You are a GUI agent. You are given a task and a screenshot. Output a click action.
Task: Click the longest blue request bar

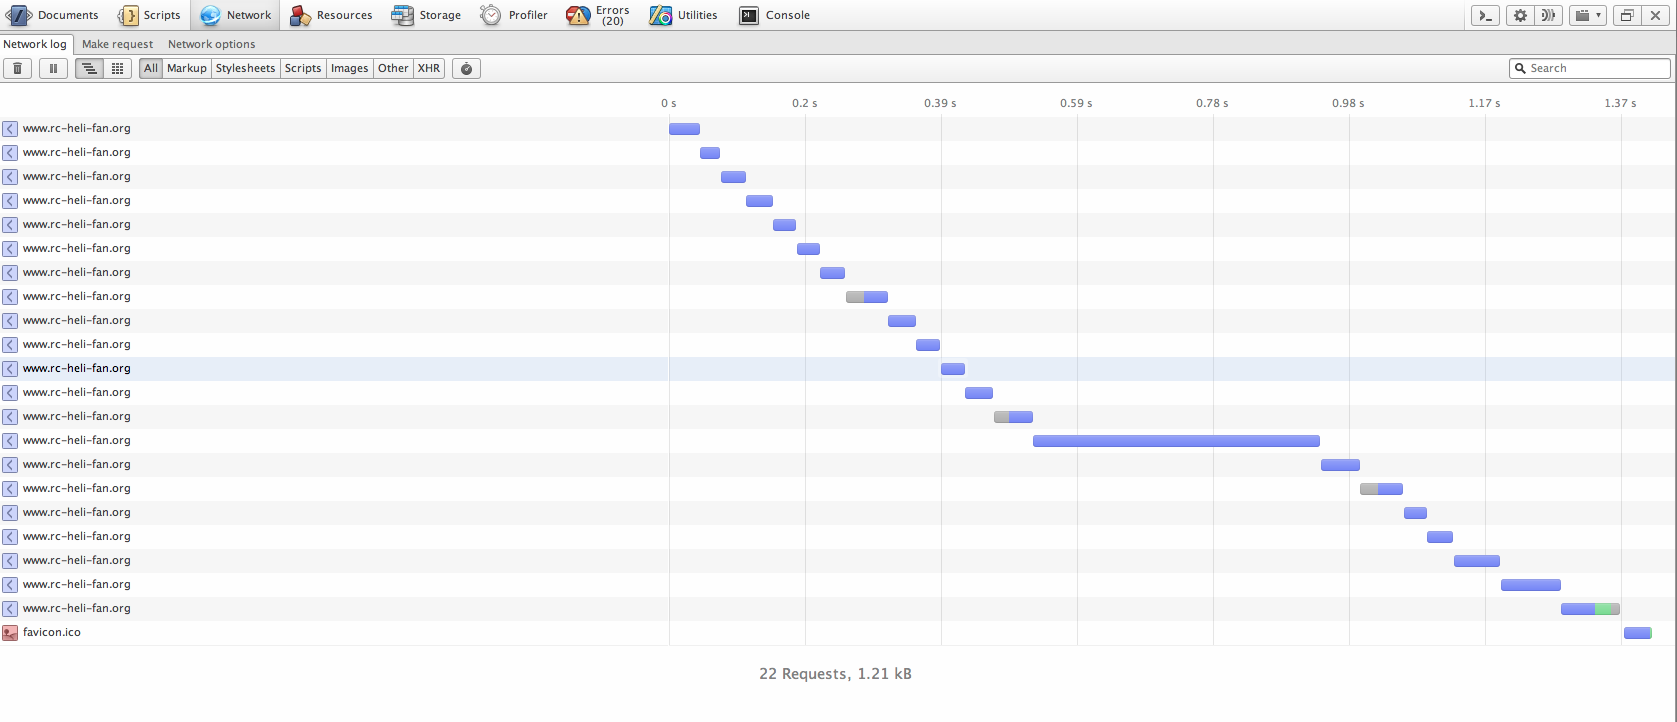click(x=1176, y=441)
